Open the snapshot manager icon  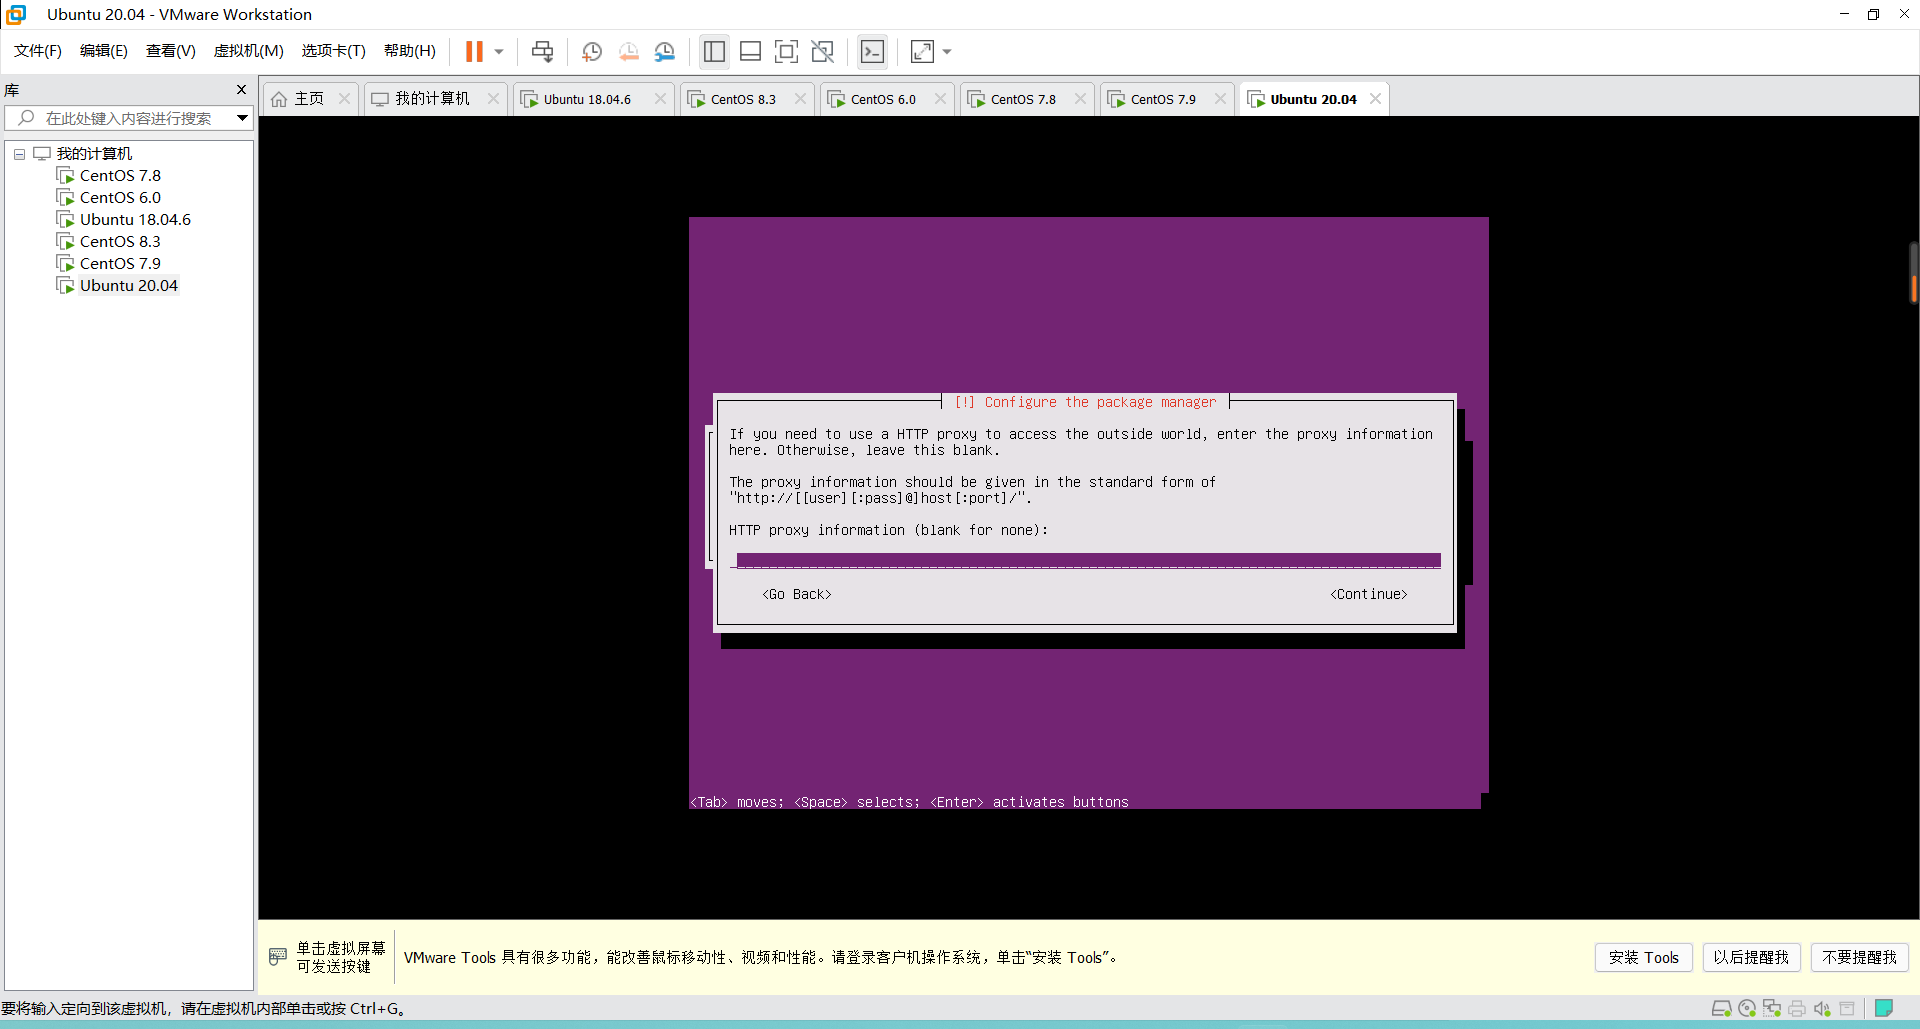tap(665, 51)
